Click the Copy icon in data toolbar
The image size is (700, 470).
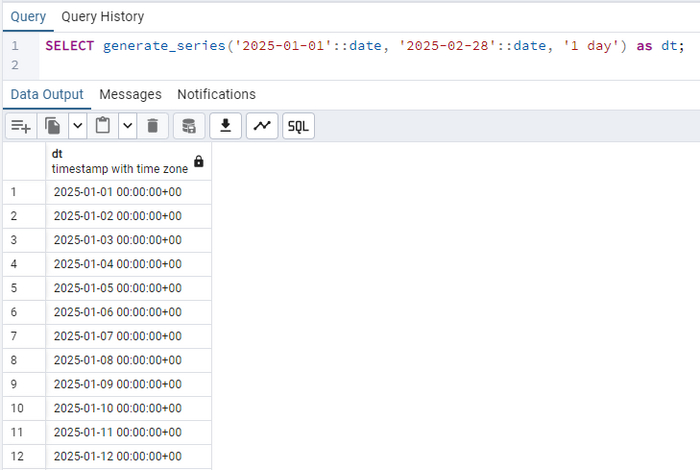[x=52, y=126]
